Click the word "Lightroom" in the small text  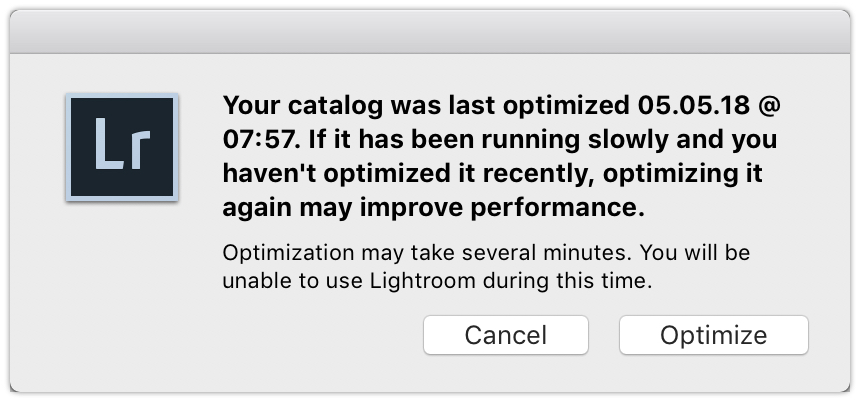423,282
